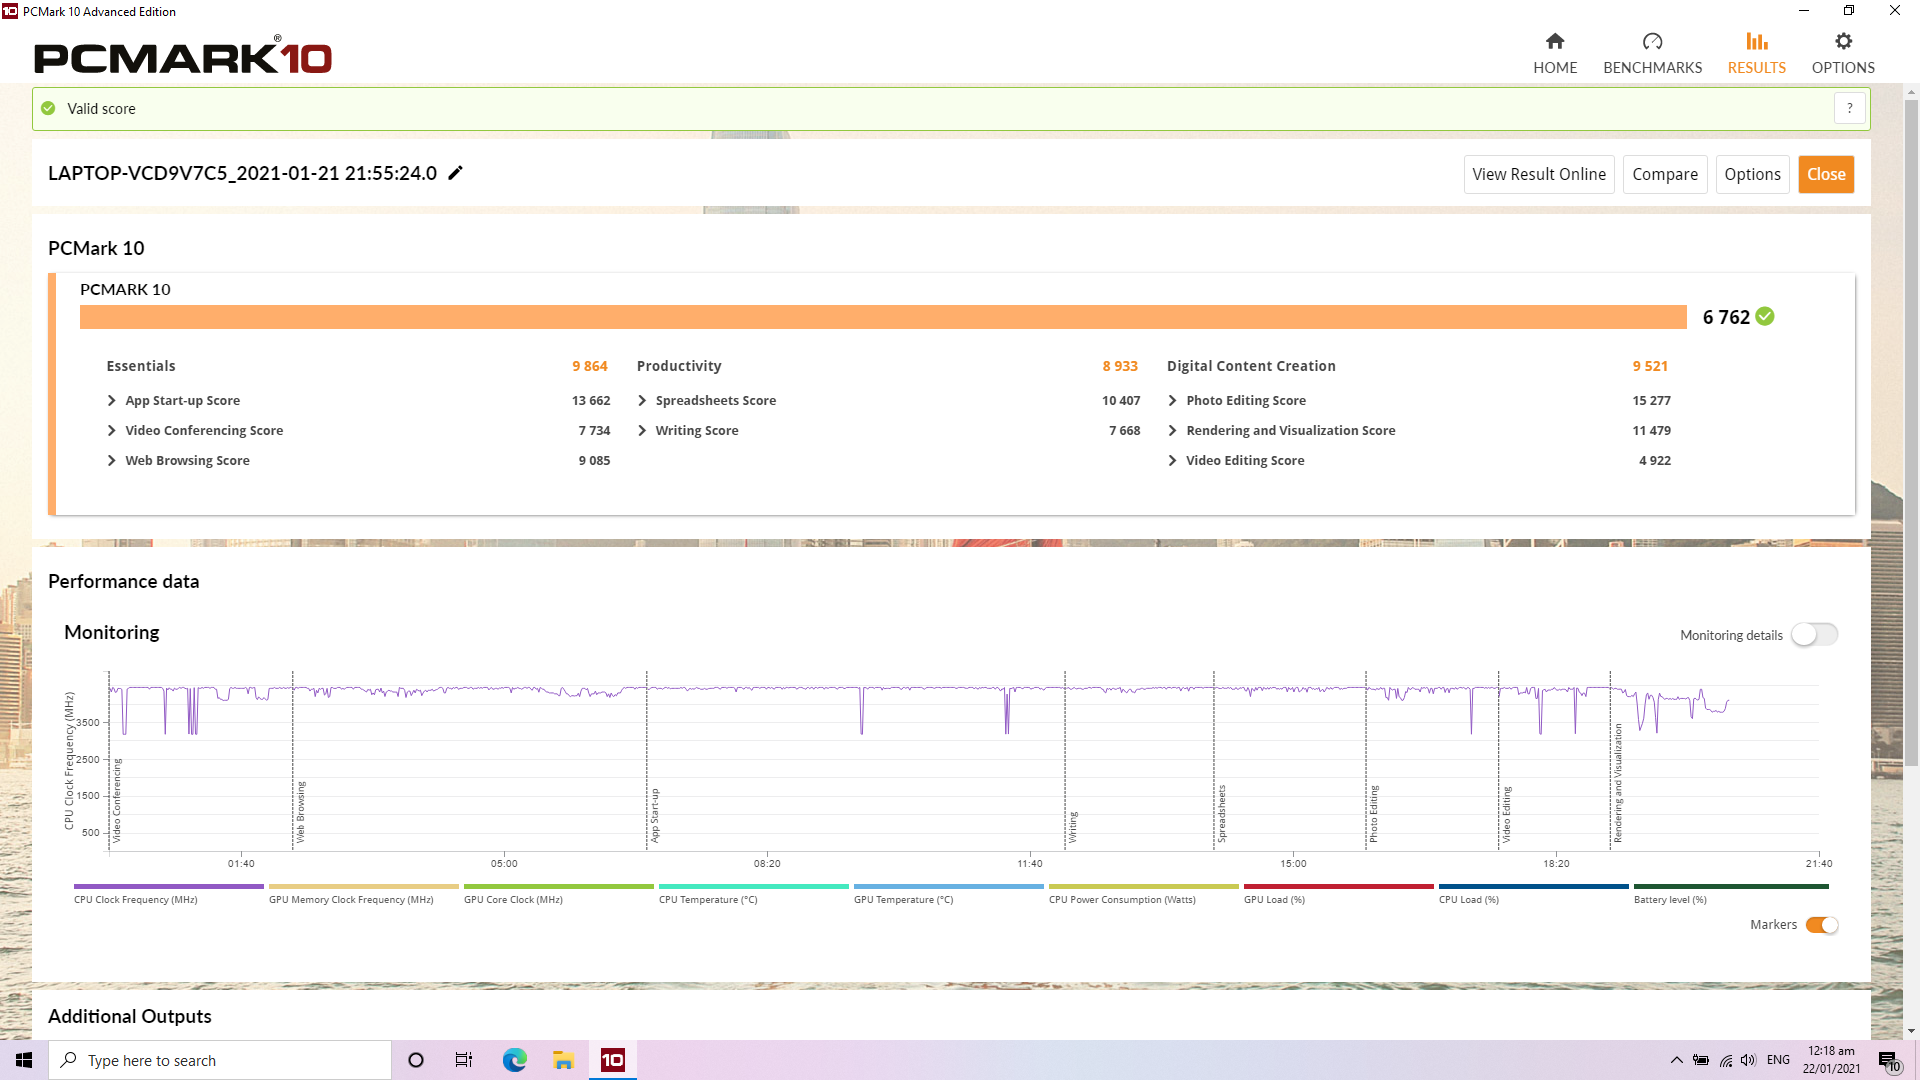Viewport: 1920px width, 1080px height.
Task: Click View Result Online button
Action: click(x=1539, y=174)
